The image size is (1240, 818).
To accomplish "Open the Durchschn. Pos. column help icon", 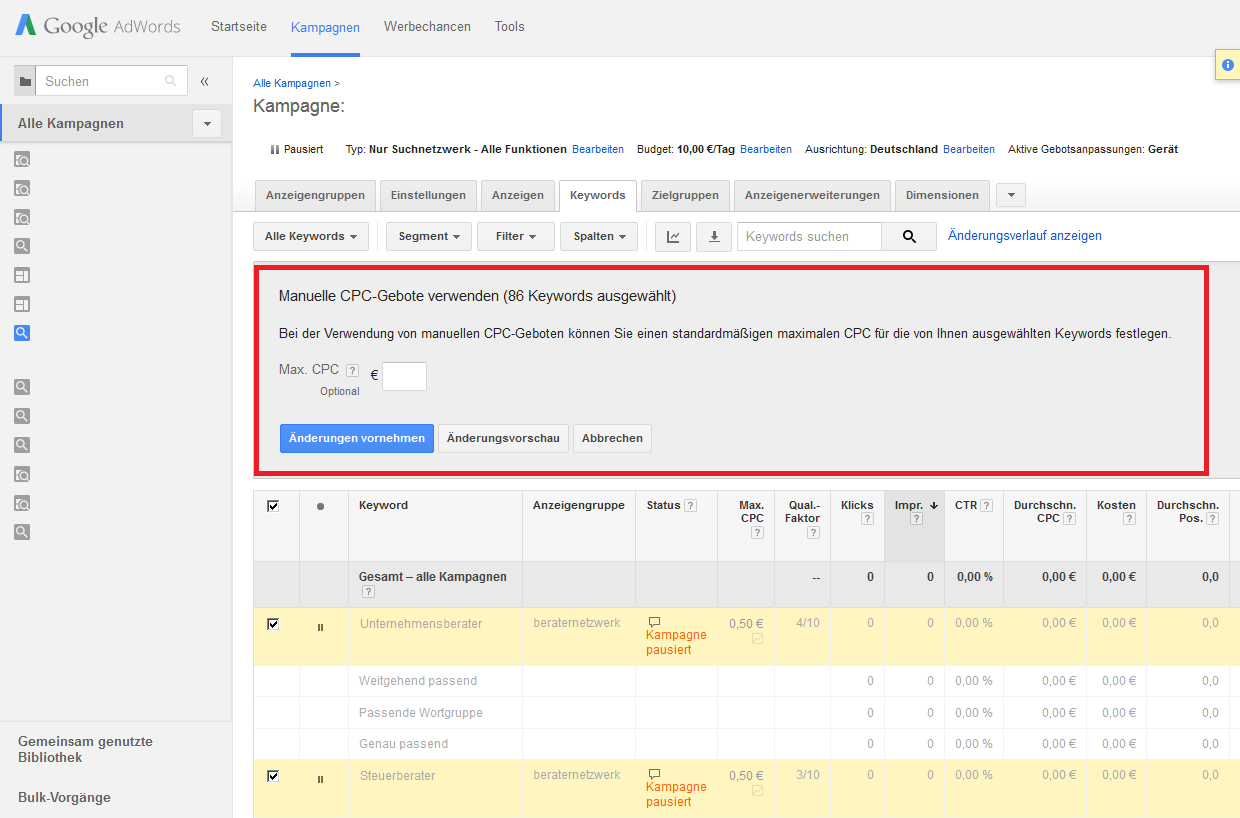I will tap(1213, 519).
